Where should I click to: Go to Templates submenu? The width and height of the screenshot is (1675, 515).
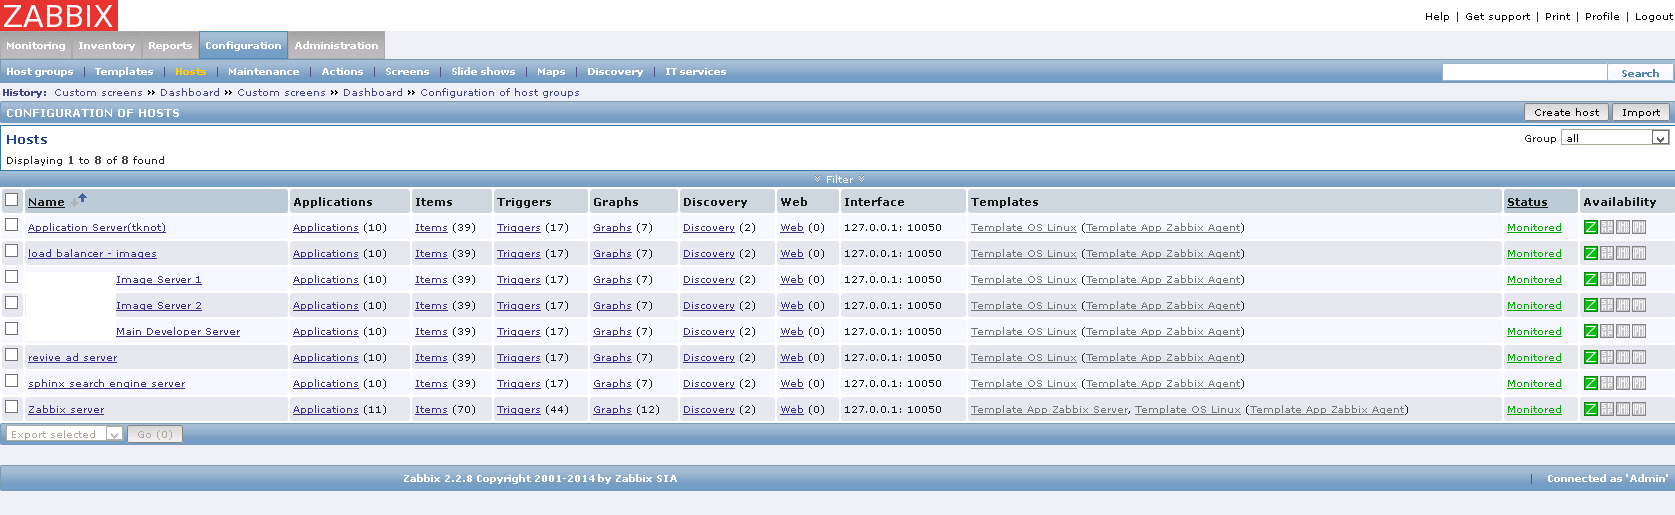click(x=124, y=71)
